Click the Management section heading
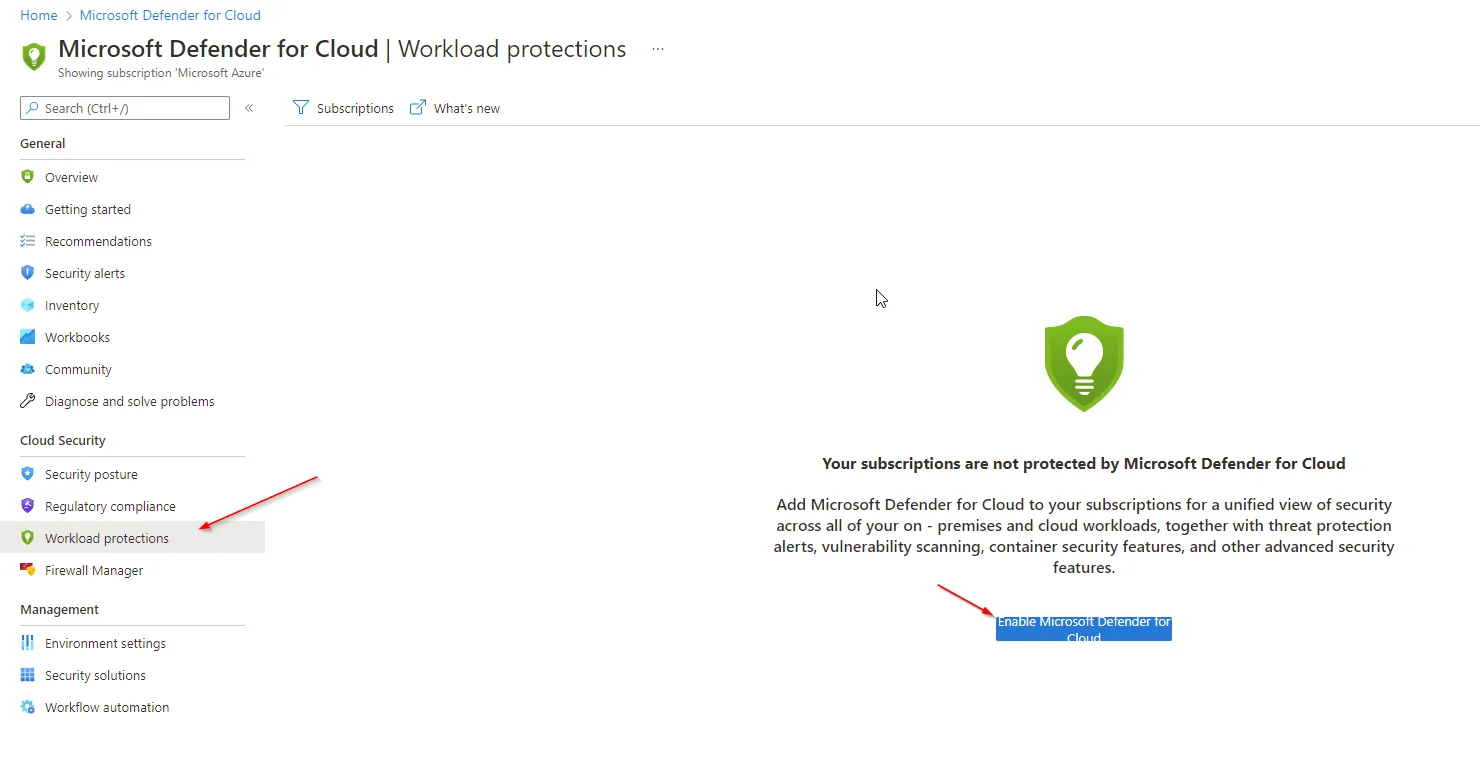This screenshot has width=1480, height=757. pyautogui.click(x=60, y=609)
